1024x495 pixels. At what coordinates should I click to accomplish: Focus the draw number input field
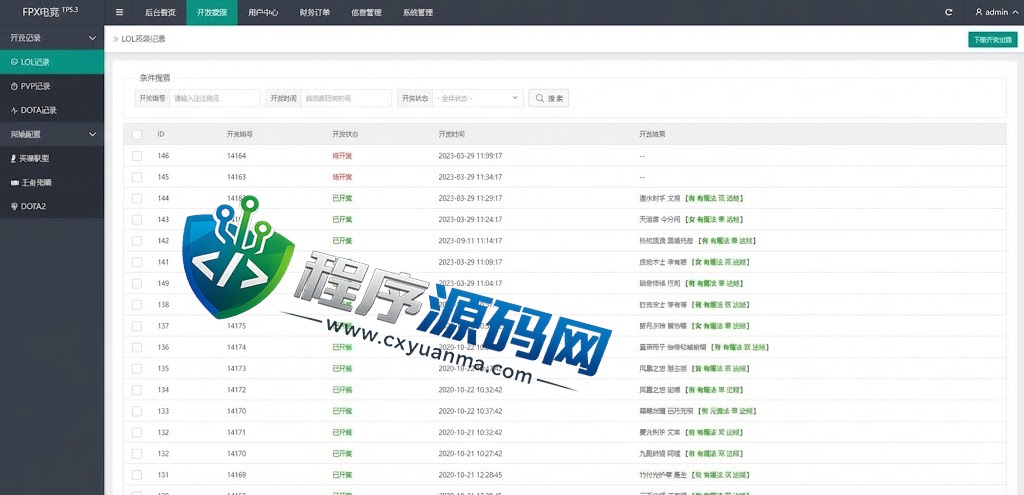tap(215, 99)
